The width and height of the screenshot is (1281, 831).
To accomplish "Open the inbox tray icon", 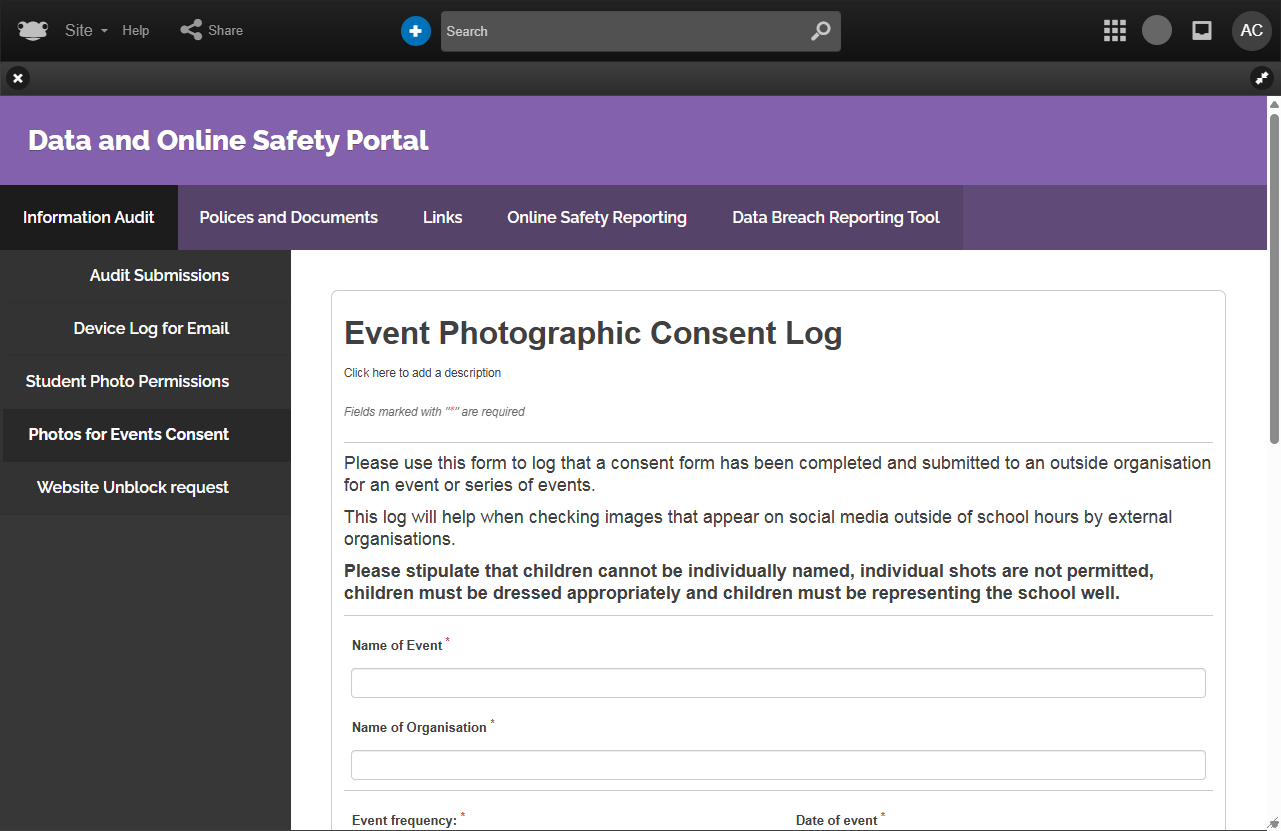I will click(1202, 31).
